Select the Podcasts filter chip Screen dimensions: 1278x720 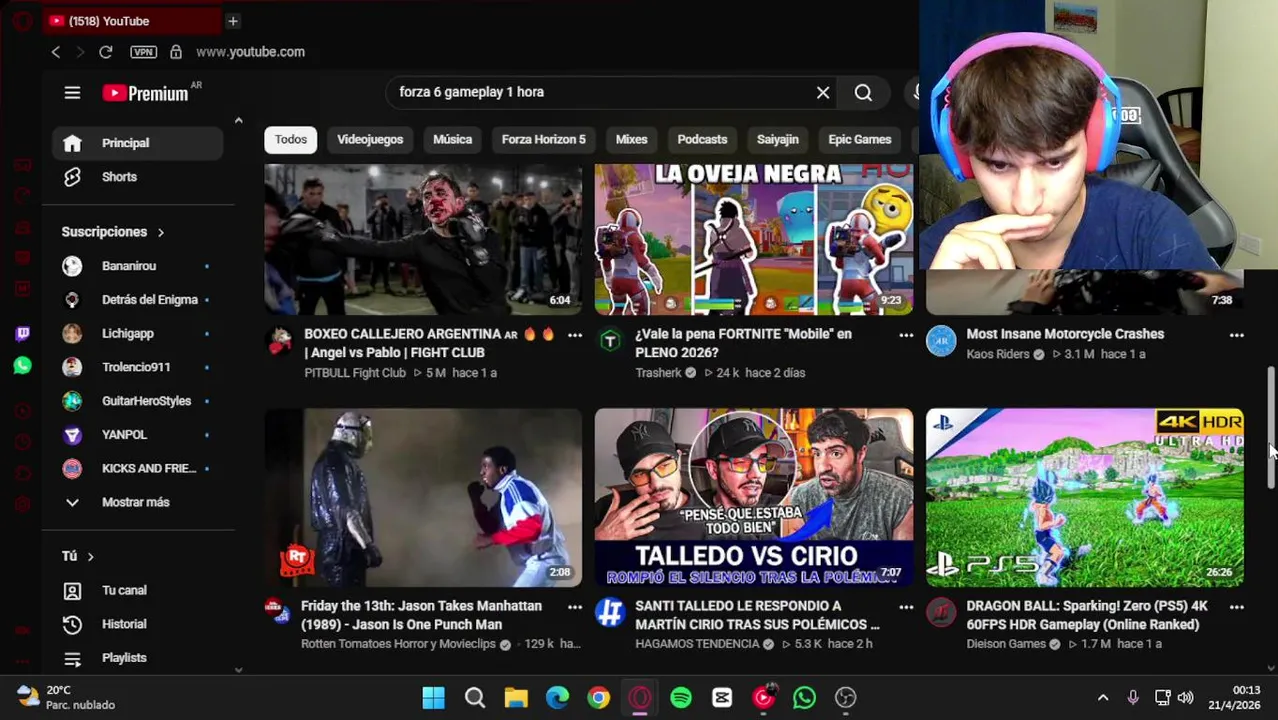click(x=702, y=139)
